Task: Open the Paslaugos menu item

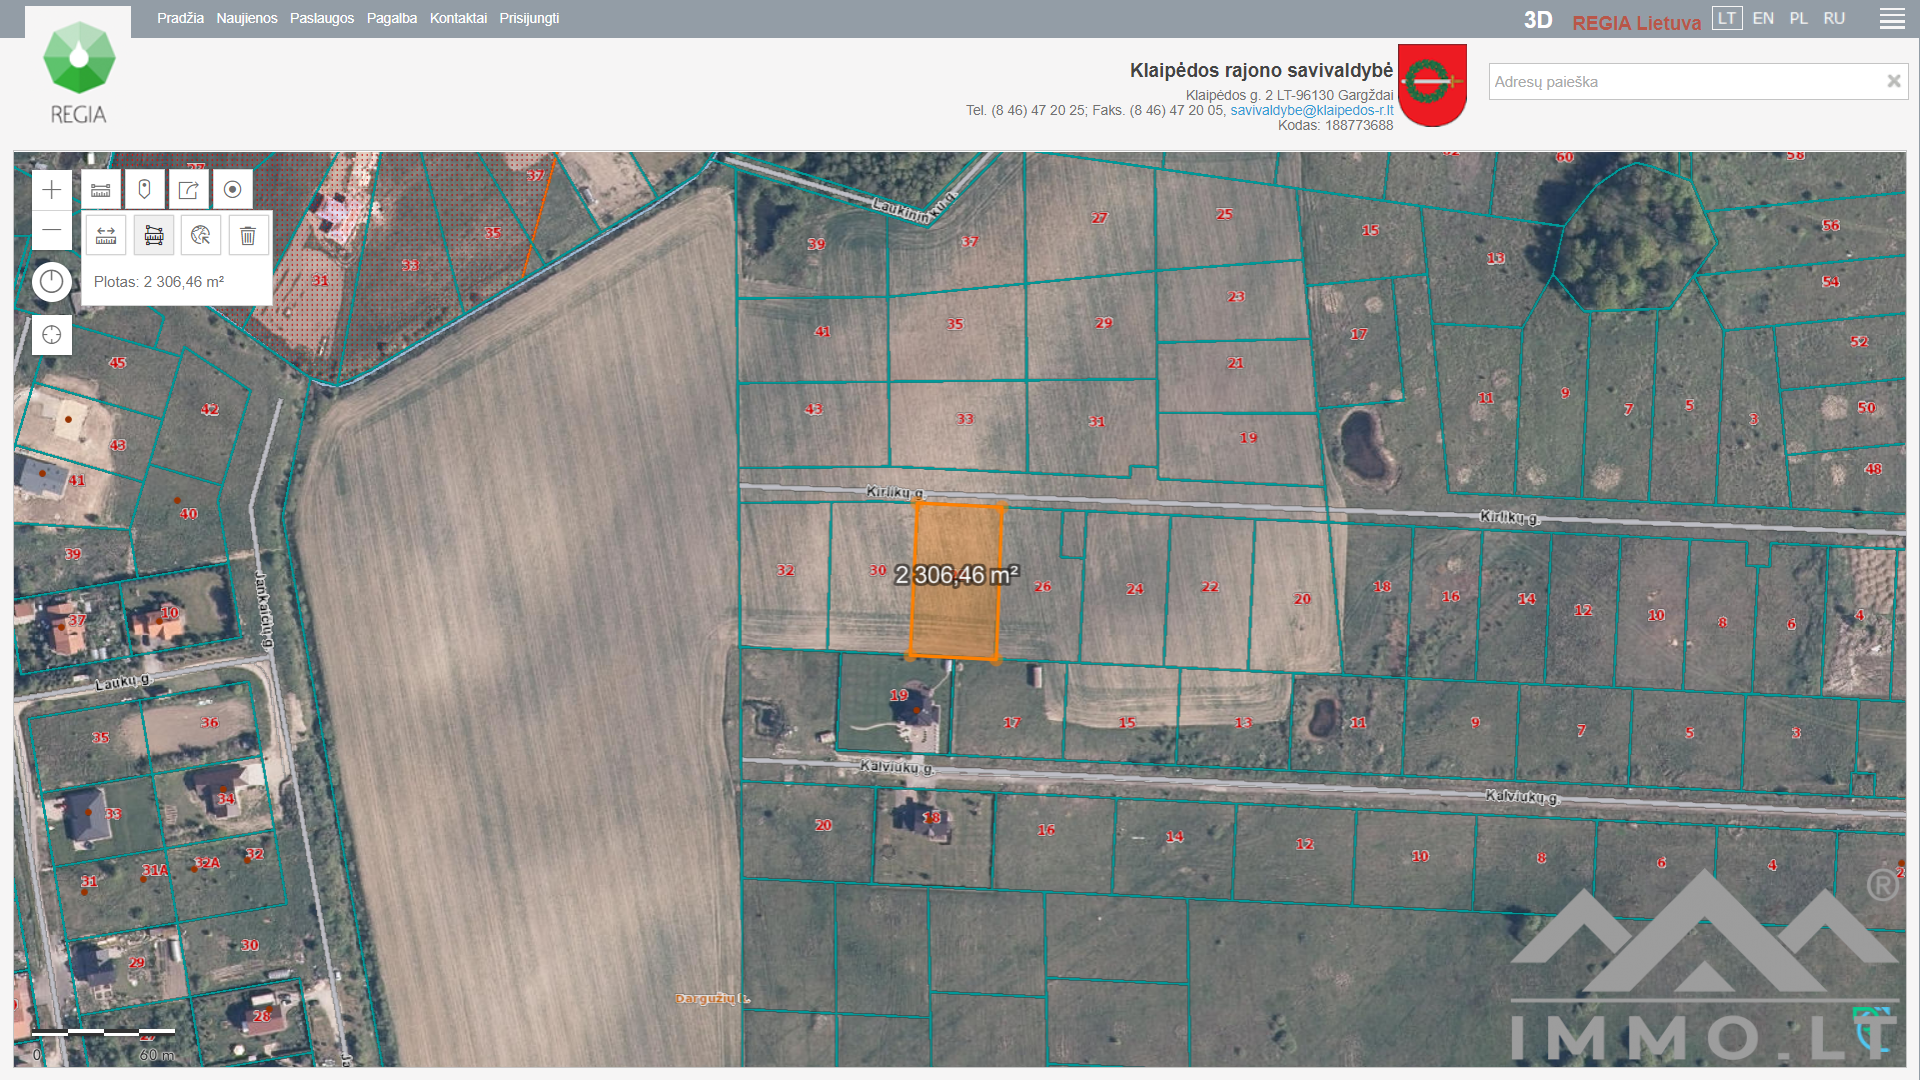Action: click(322, 19)
